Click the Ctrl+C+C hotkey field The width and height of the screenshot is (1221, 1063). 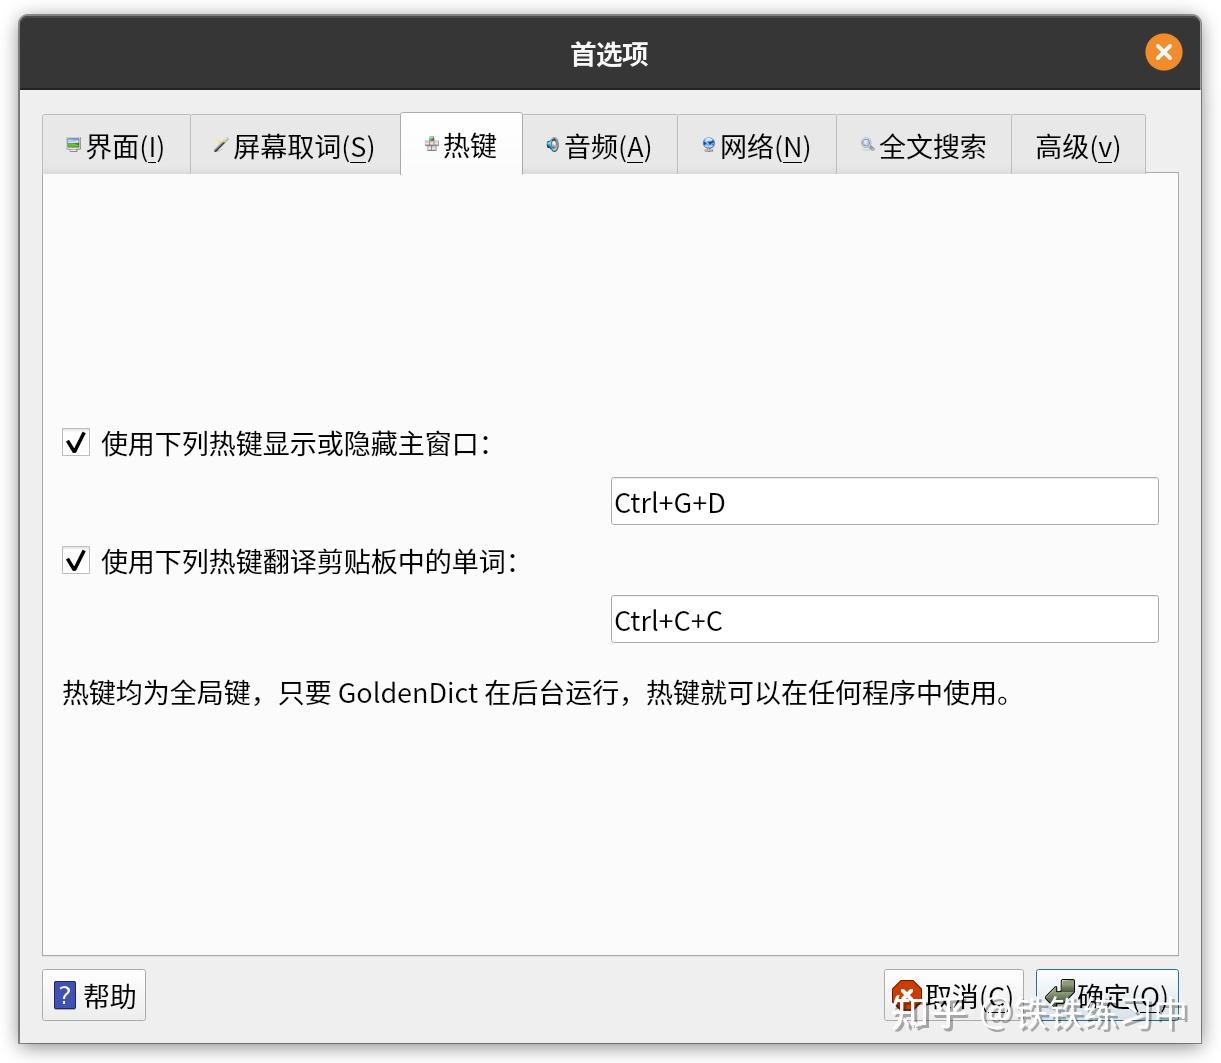[x=884, y=619]
